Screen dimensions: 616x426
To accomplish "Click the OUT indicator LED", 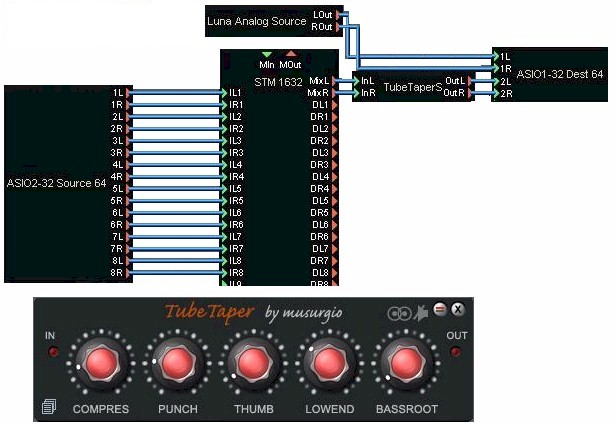I will click(455, 352).
